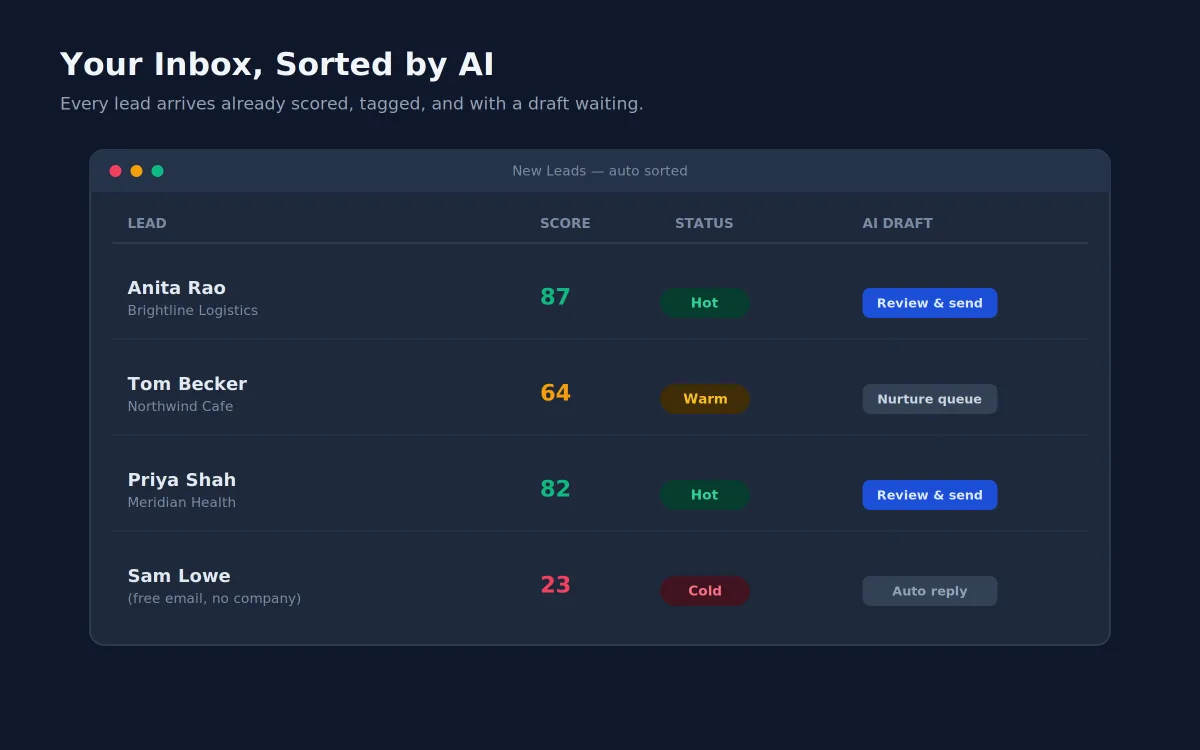Click the red window close dot
This screenshot has height=750, width=1200.
click(116, 171)
